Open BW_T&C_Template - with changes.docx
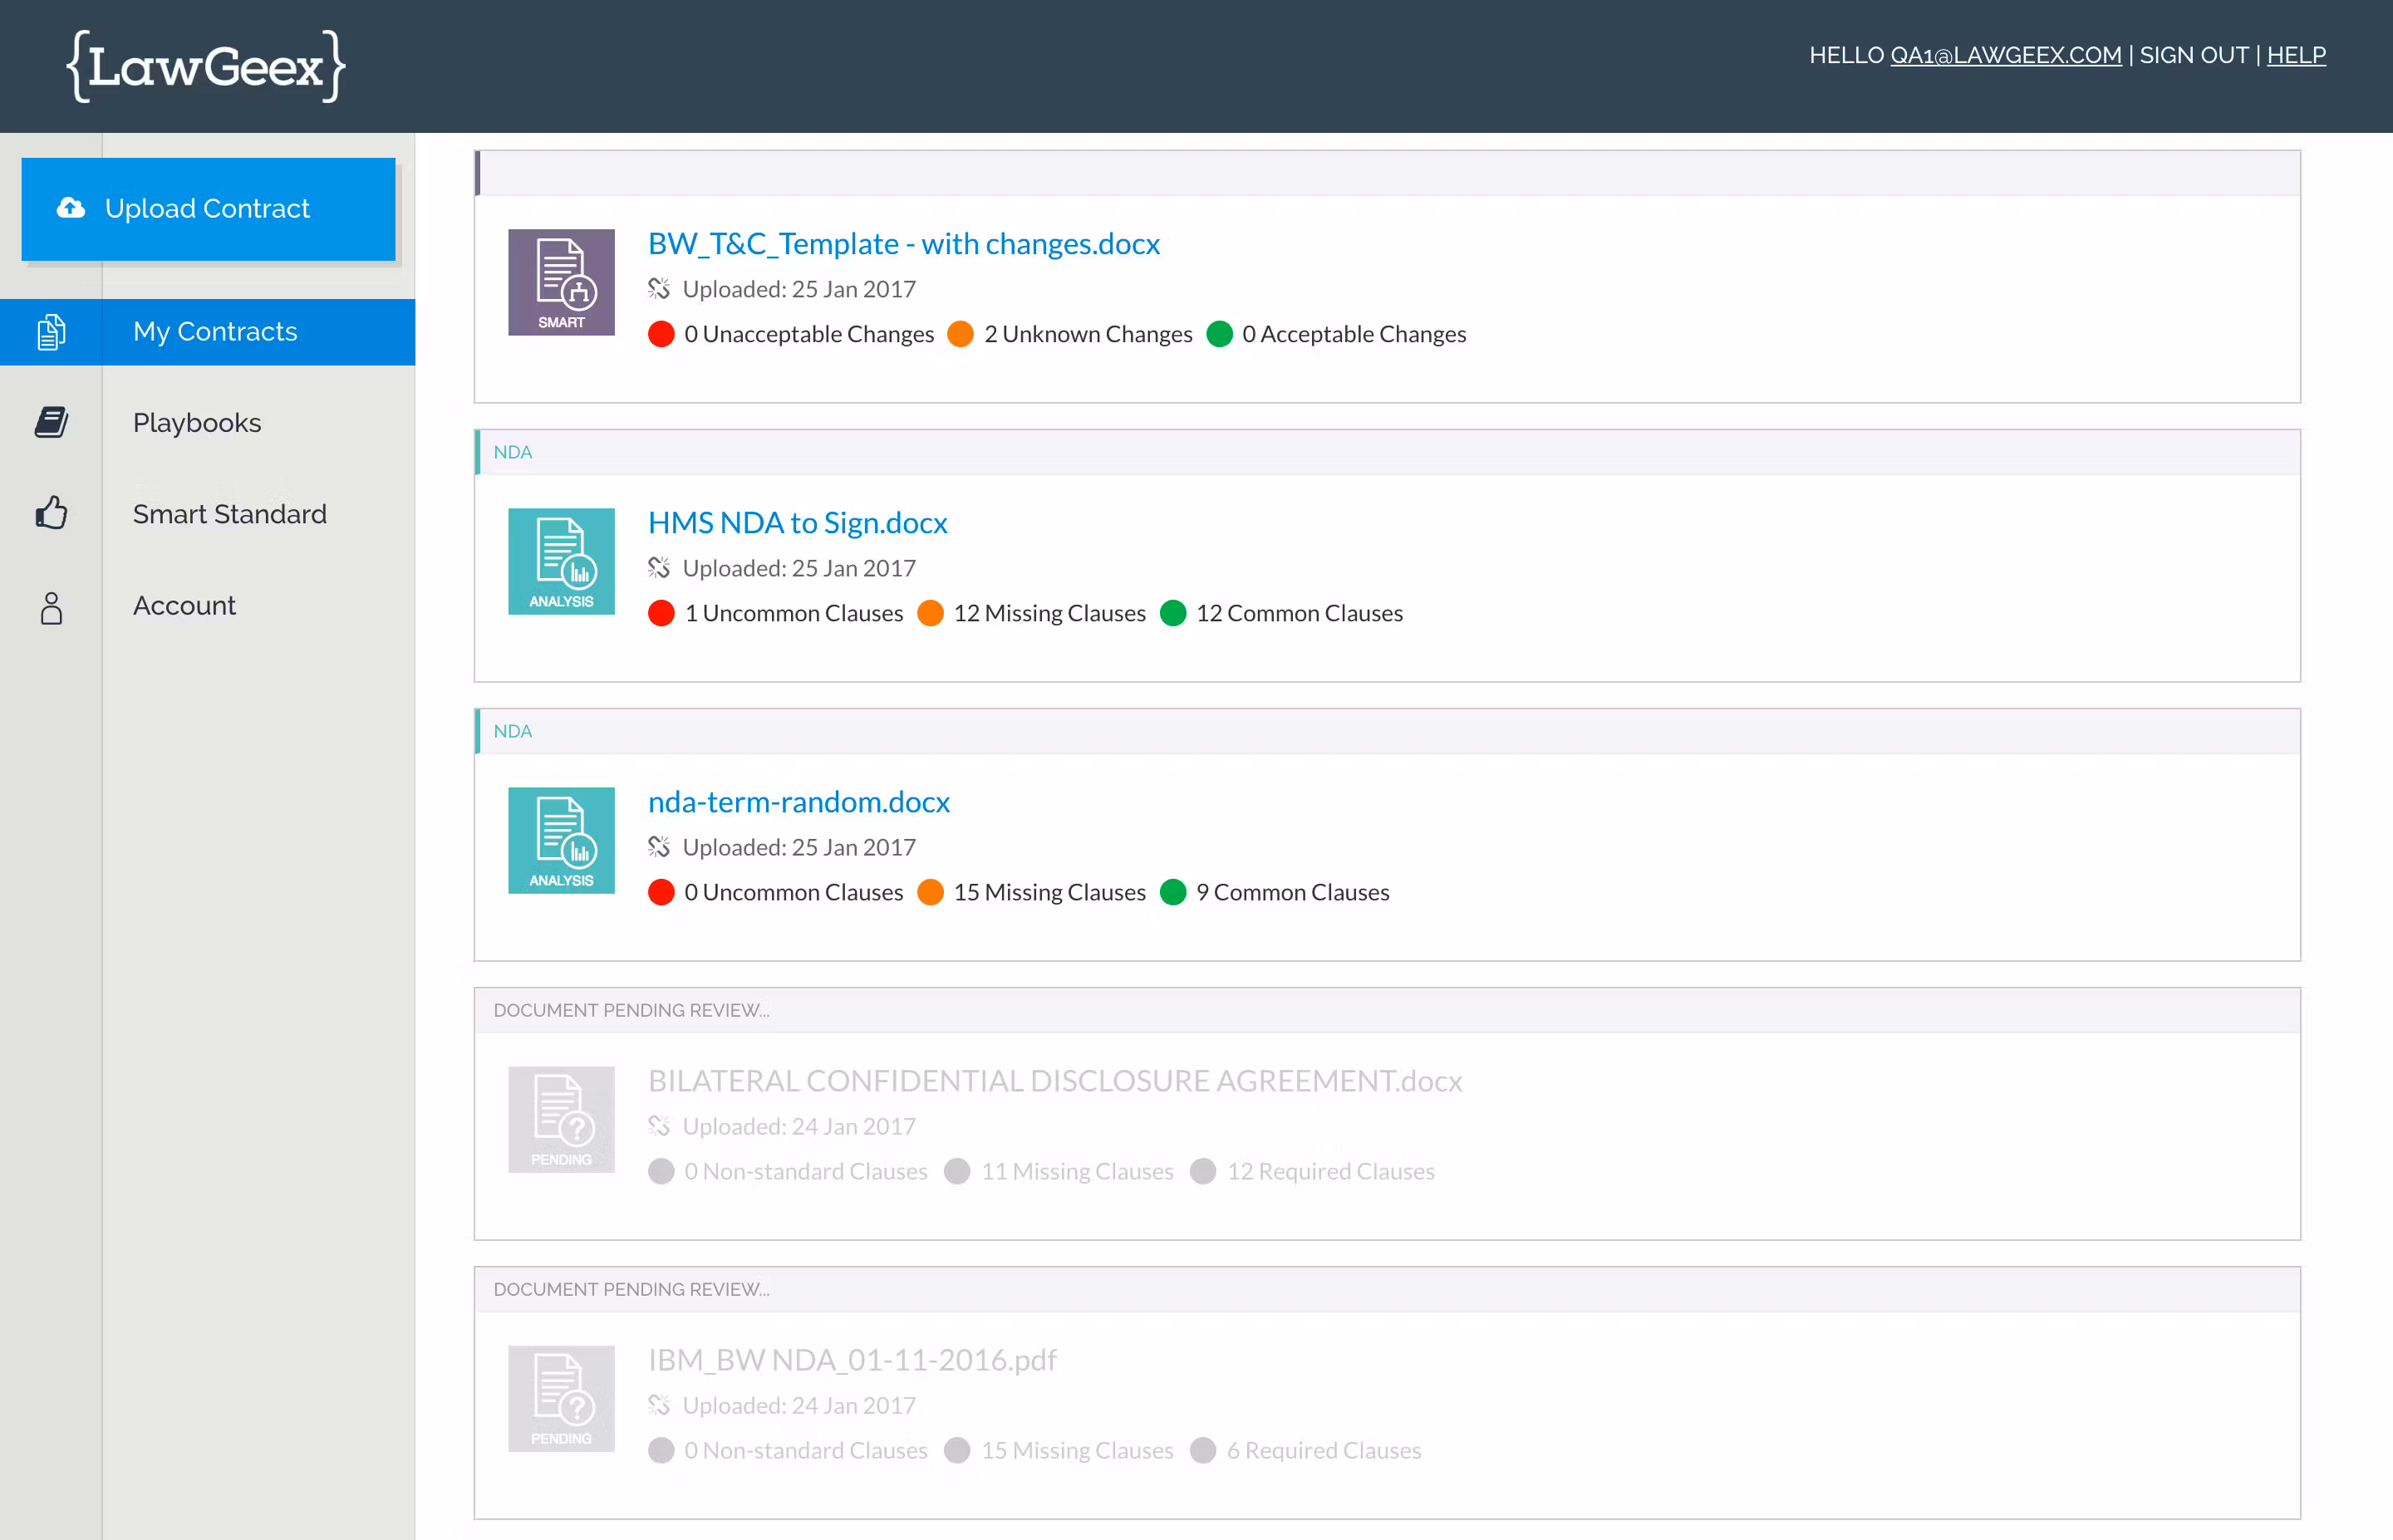 point(903,244)
